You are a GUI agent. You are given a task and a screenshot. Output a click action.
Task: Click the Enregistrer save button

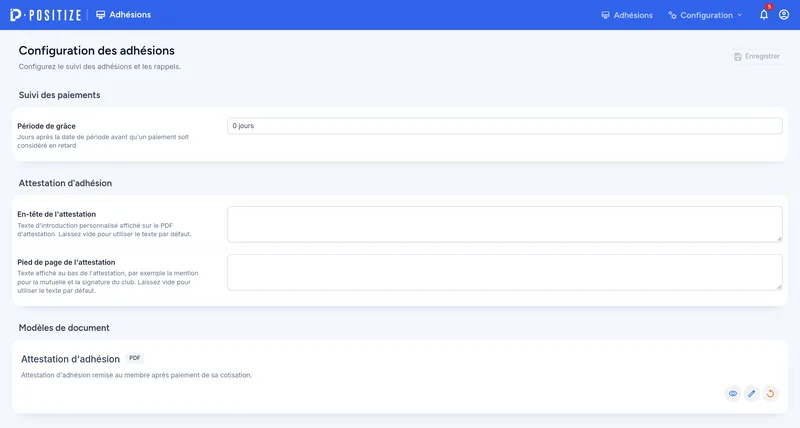click(x=757, y=56)
